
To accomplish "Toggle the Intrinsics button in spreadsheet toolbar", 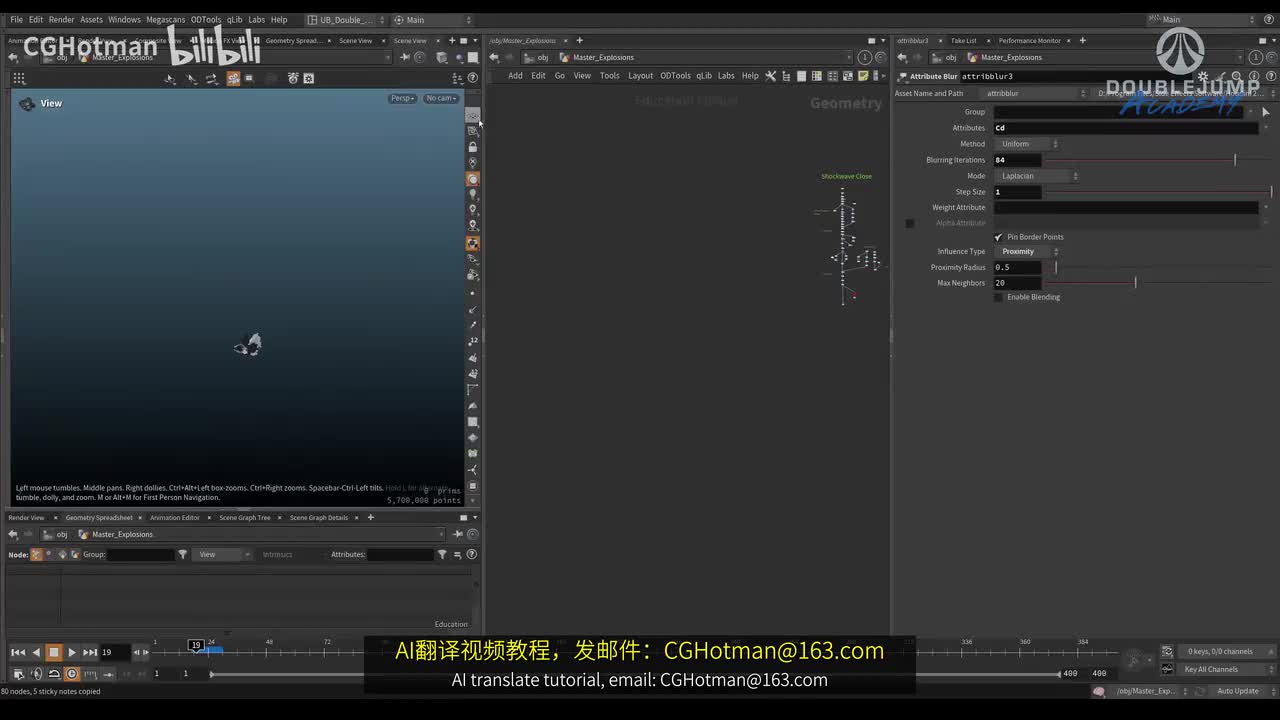I will point(278,554).
